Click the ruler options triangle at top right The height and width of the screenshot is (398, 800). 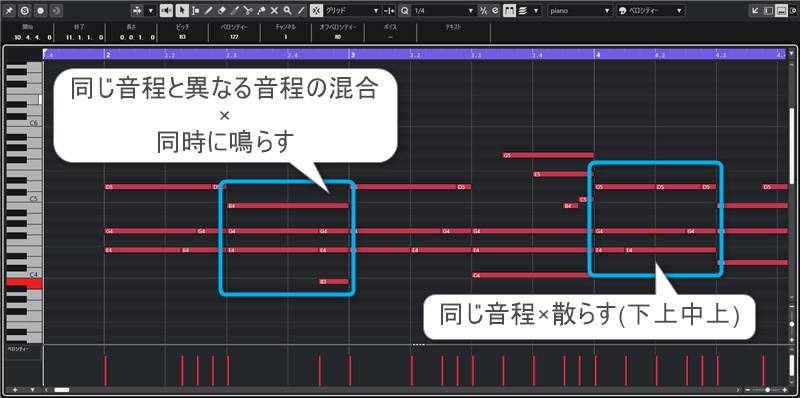(x=792, y=54)
